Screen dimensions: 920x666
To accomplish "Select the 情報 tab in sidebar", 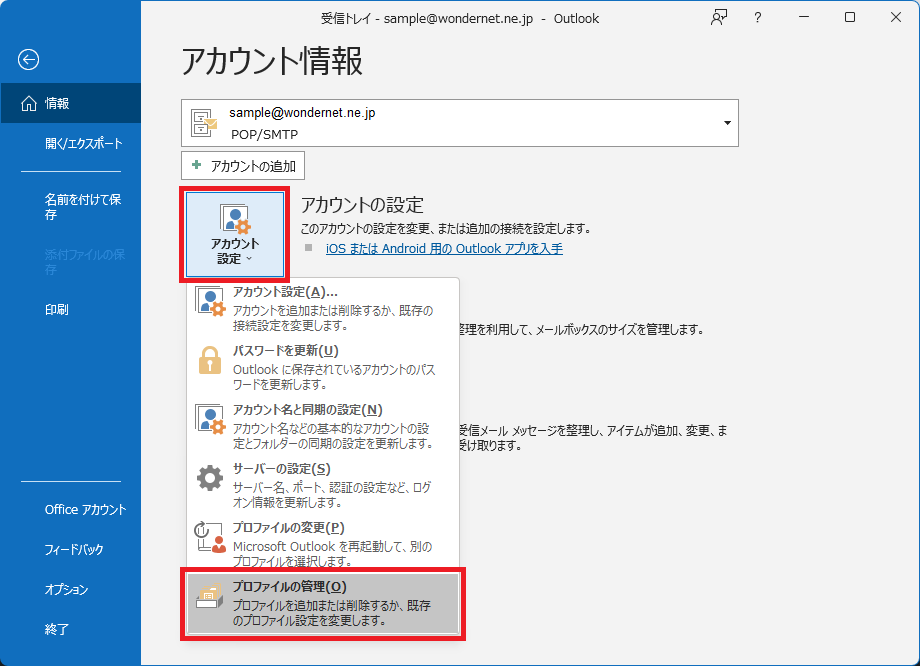I will [x=70, y=103].
